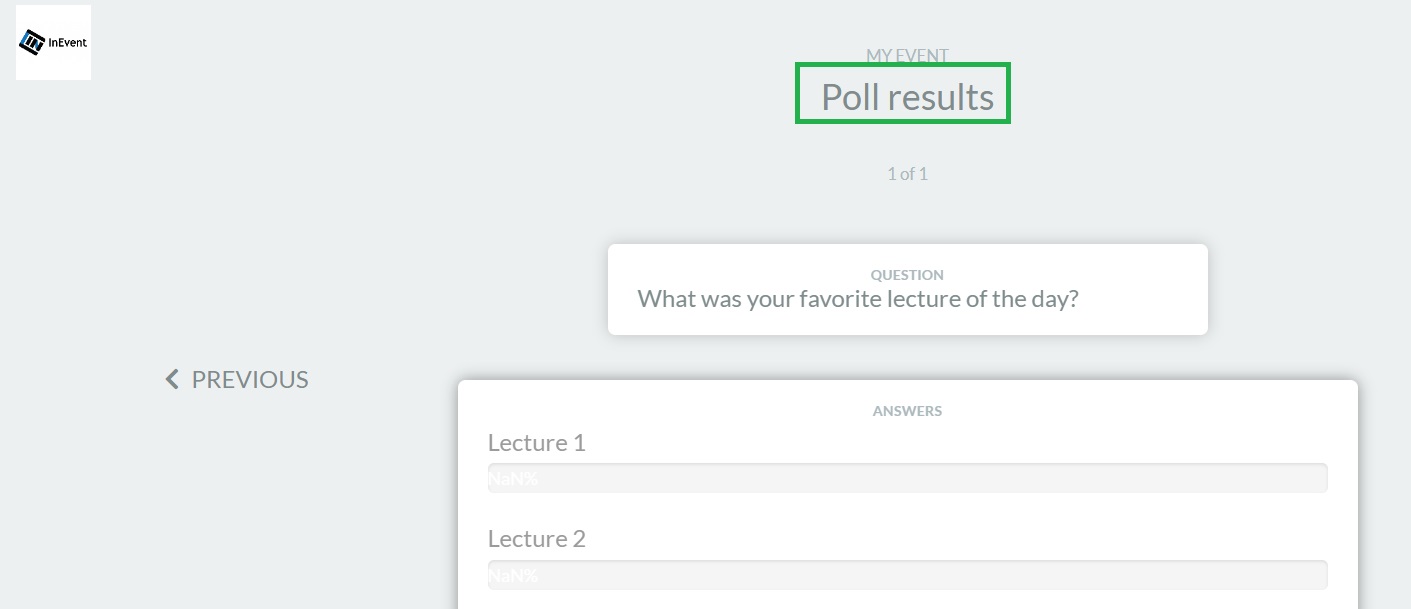
Task: Click the word PREVIOUS beside the chevron
Action: coord(250,379)
